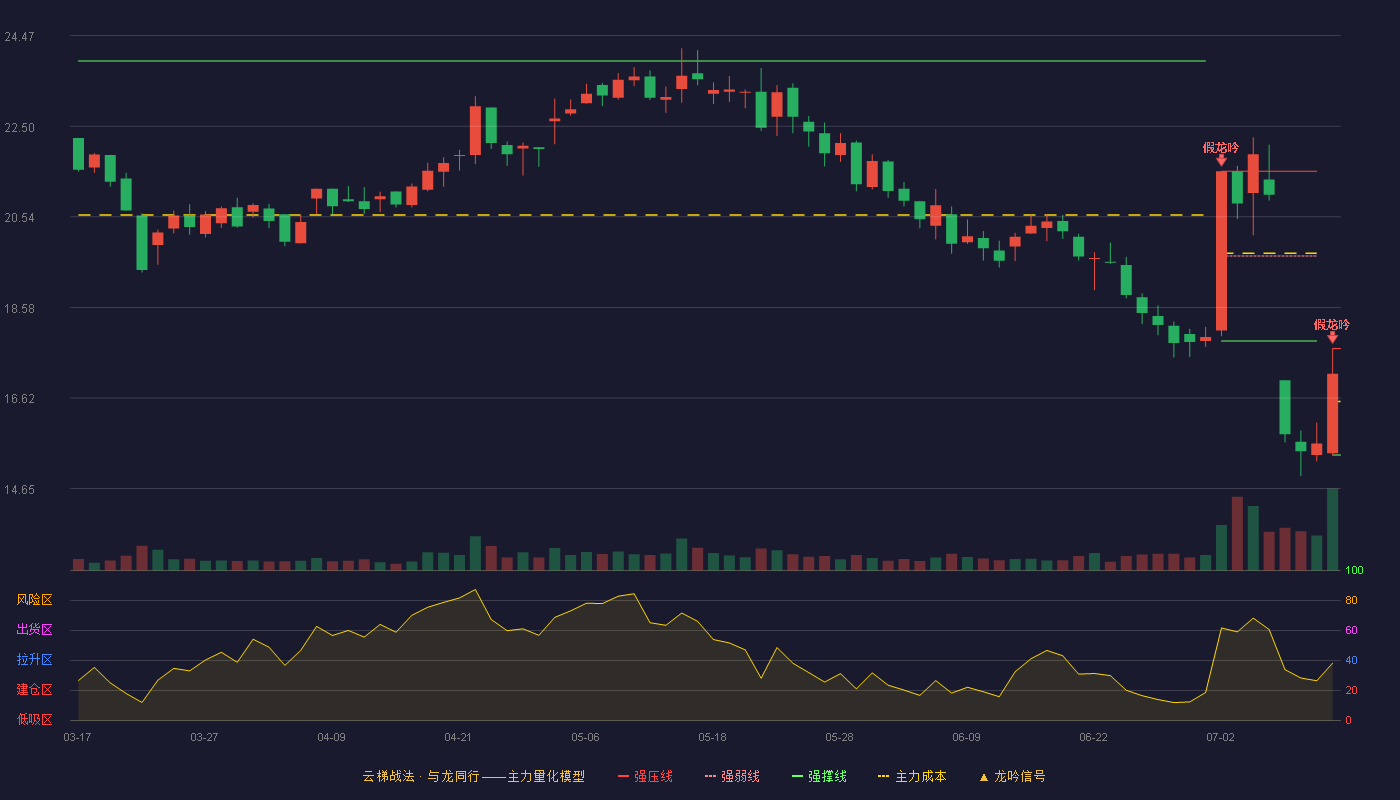Click the 07-02 date label

[x=1220, y=737]
